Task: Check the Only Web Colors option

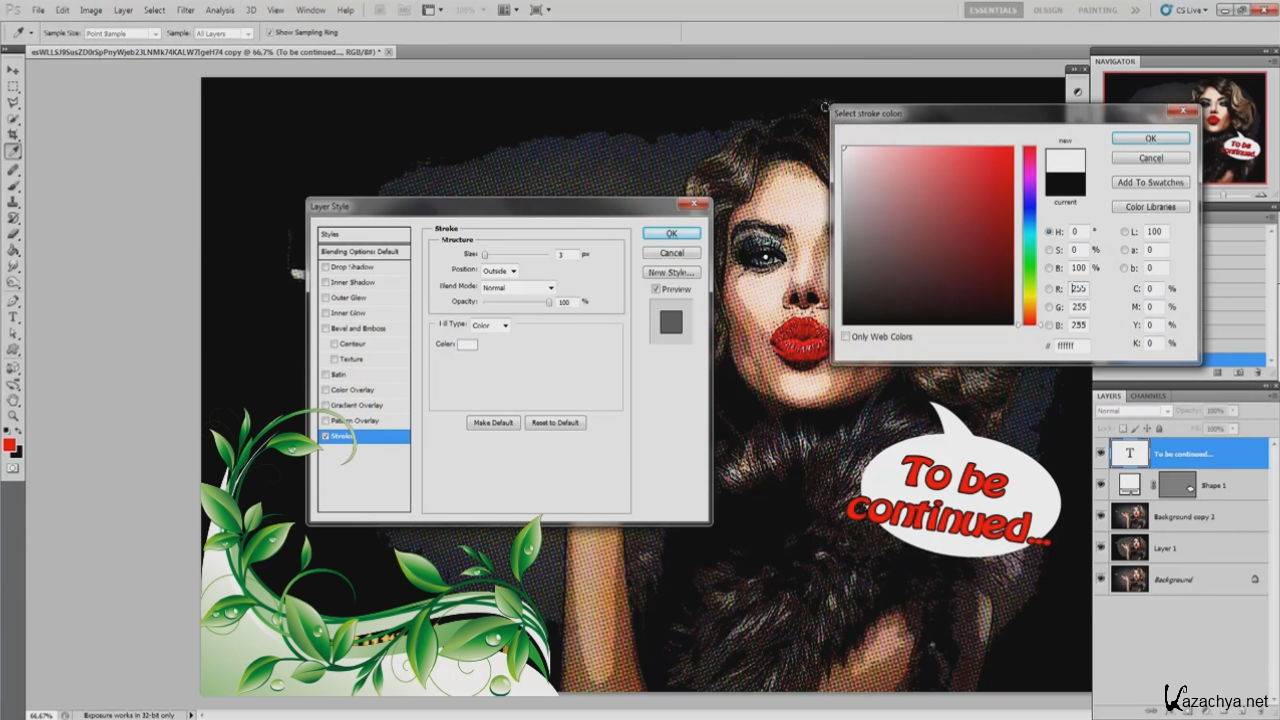Action: click(846, 337)
